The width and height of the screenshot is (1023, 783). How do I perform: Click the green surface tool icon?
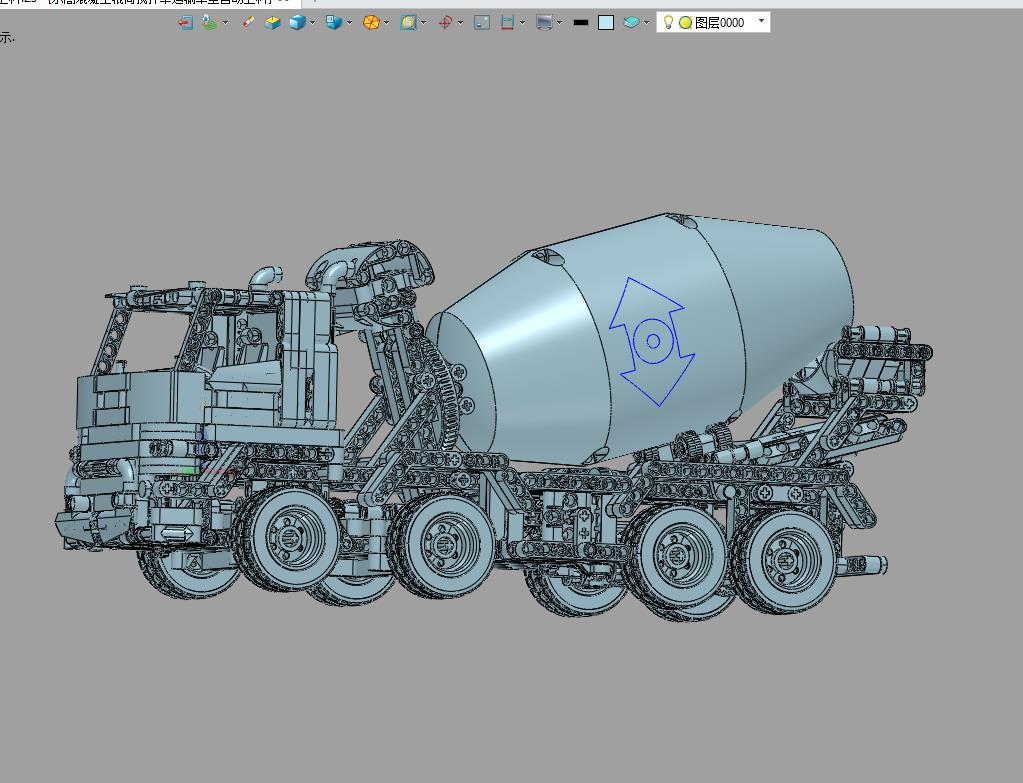[209, 23]
